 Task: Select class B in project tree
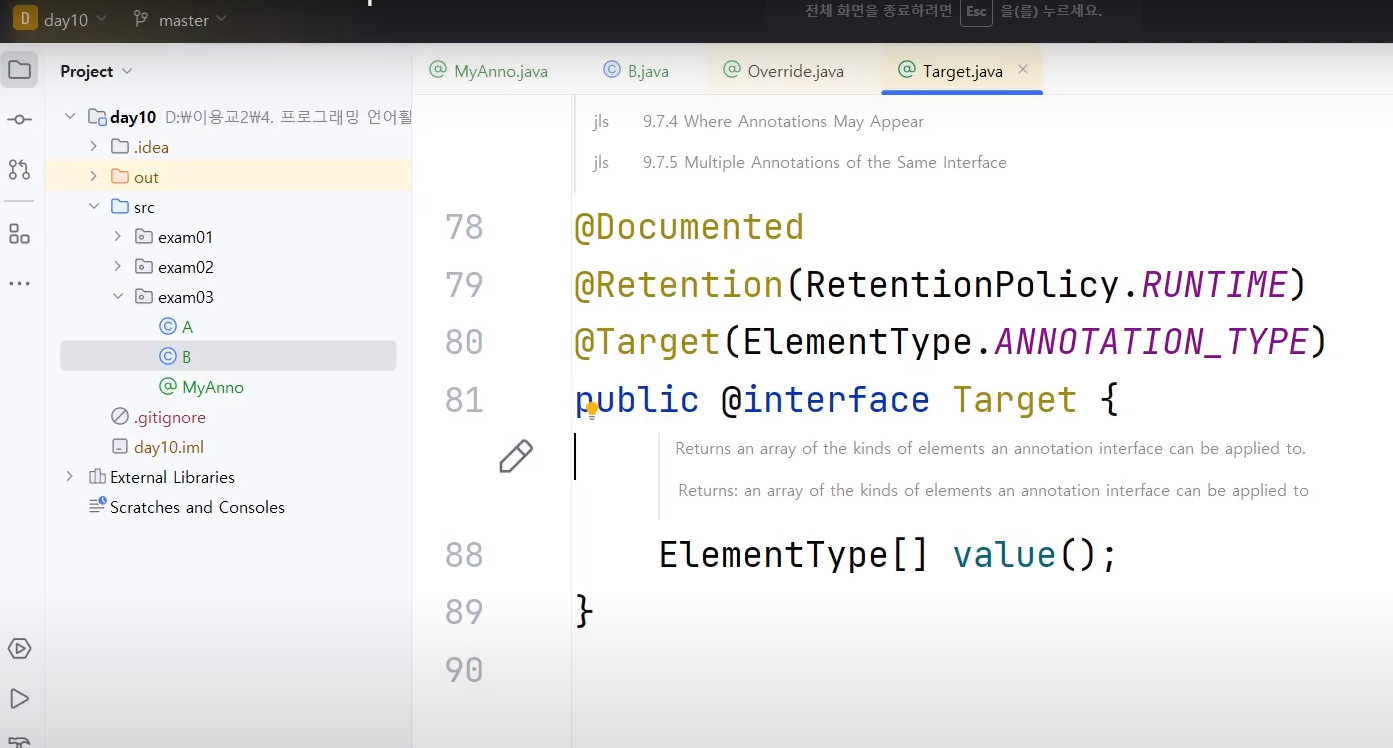(228, 356)
